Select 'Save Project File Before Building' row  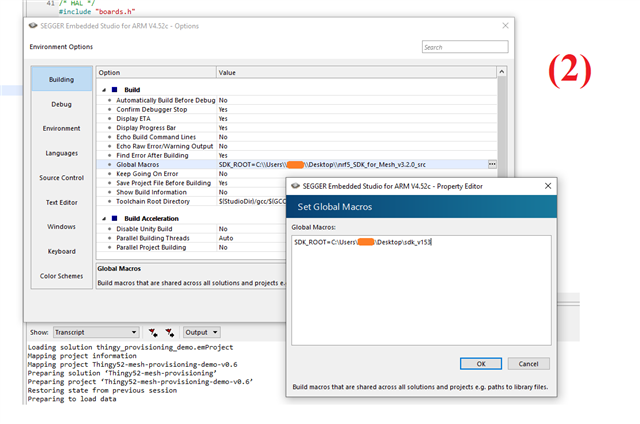click(x=191, y=183)
